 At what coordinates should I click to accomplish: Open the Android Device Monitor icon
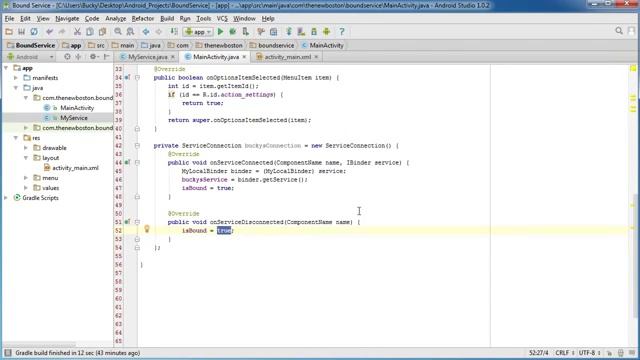point(327,31)
